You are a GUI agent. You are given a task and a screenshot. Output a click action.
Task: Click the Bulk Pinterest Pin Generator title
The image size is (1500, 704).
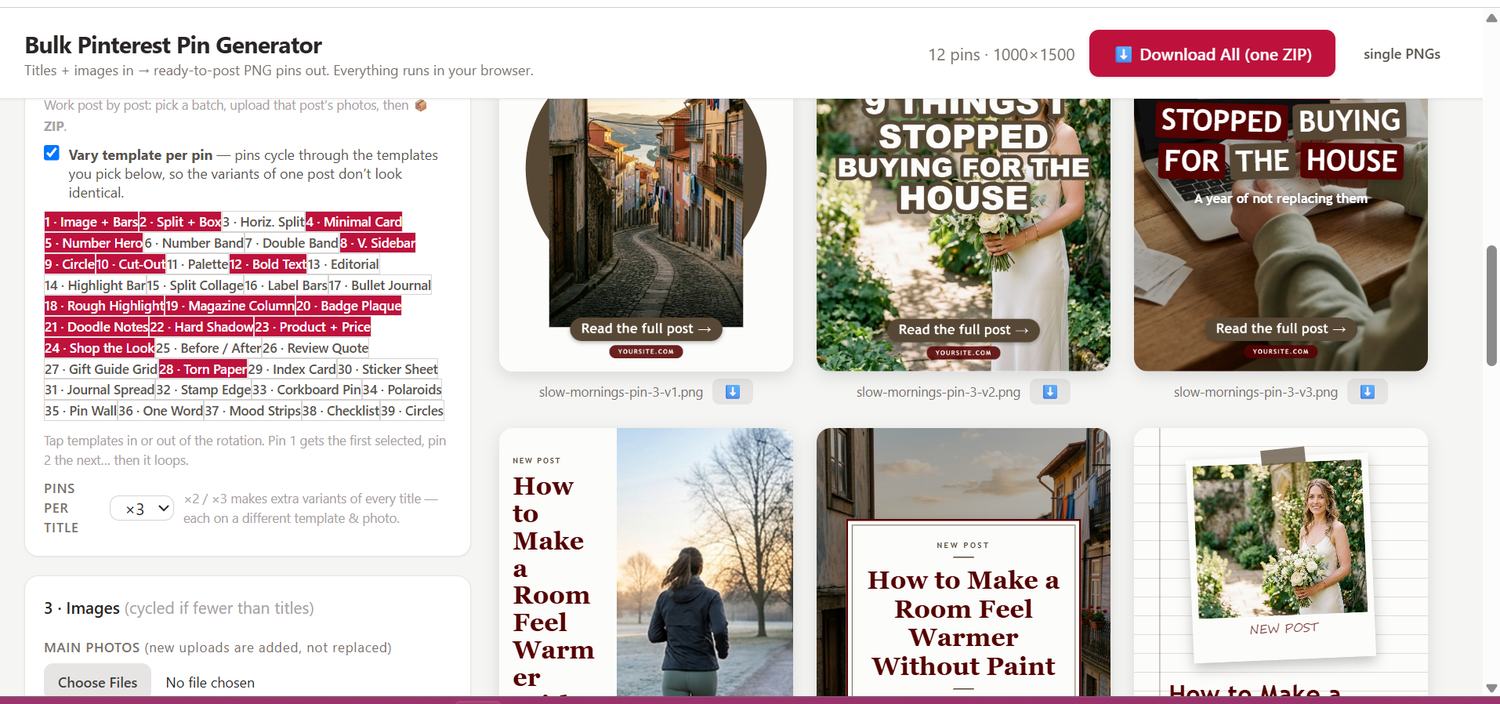pyautogui.click(x=173, y=45)
